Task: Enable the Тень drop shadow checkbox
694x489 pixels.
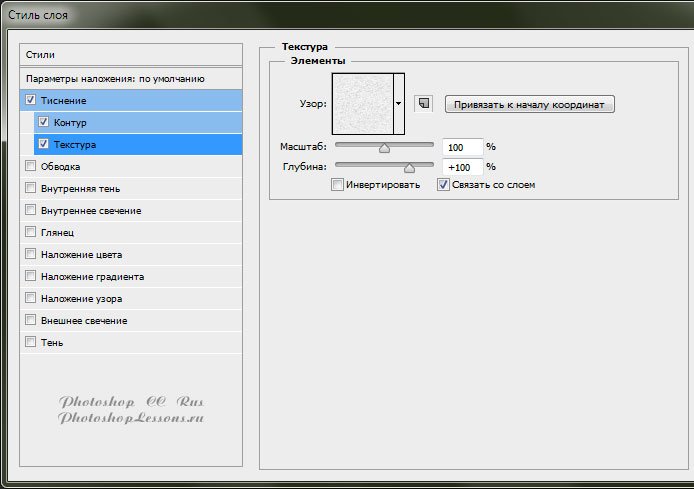Action: 30,343
